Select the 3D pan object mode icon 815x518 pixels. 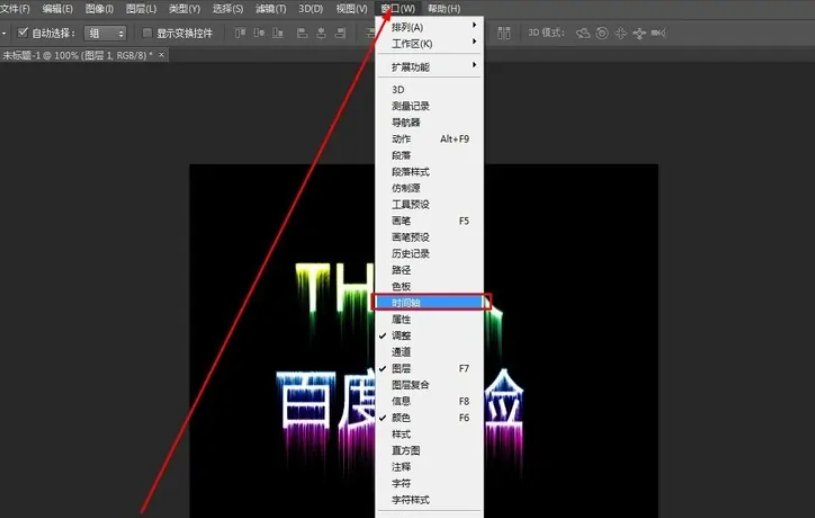click(621, 33)
